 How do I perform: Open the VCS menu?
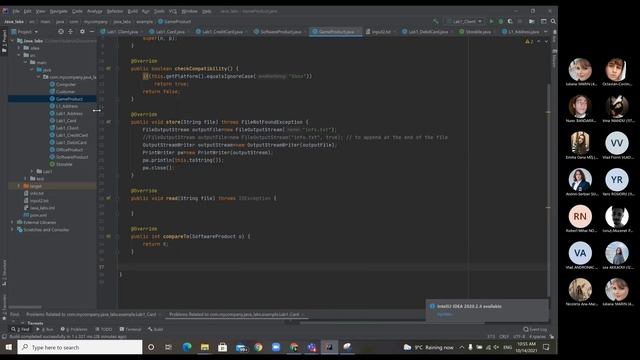[173, 11]
